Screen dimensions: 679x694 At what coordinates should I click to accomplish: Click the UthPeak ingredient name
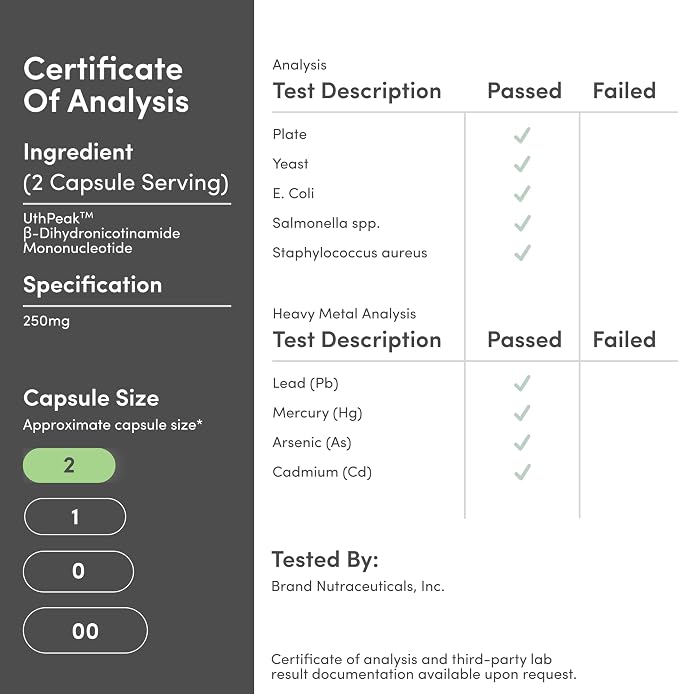tap(58, 218)
